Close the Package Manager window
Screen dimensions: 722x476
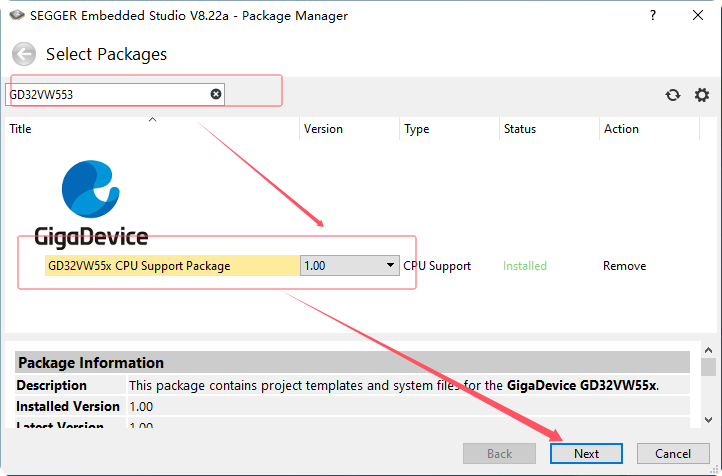tap(698, 17)
